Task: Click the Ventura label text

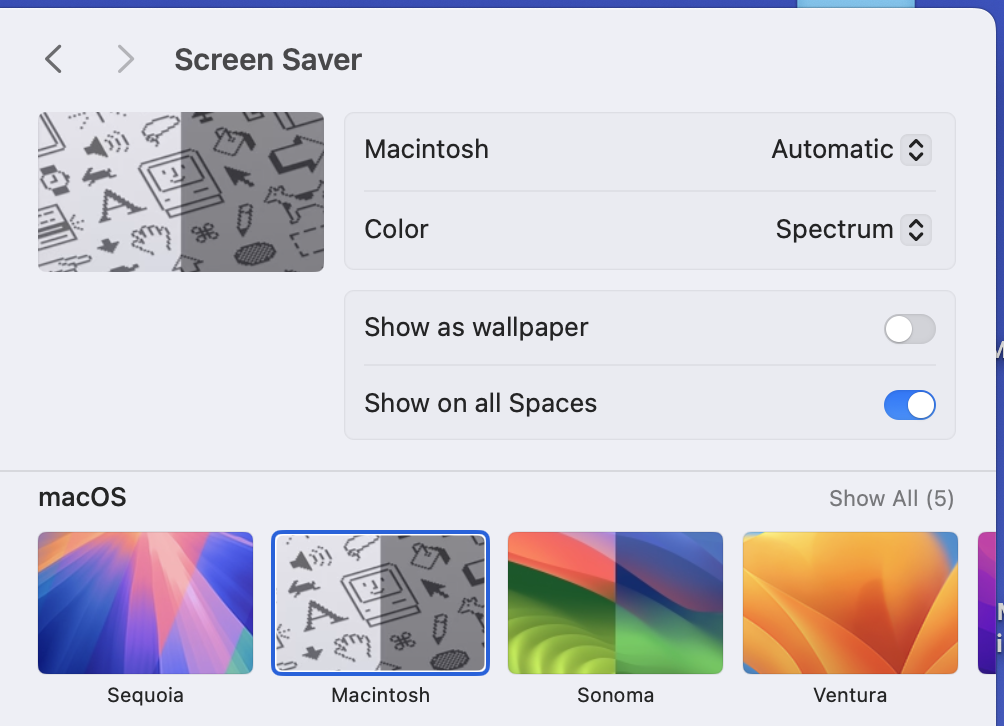Action: coord(850,695)
